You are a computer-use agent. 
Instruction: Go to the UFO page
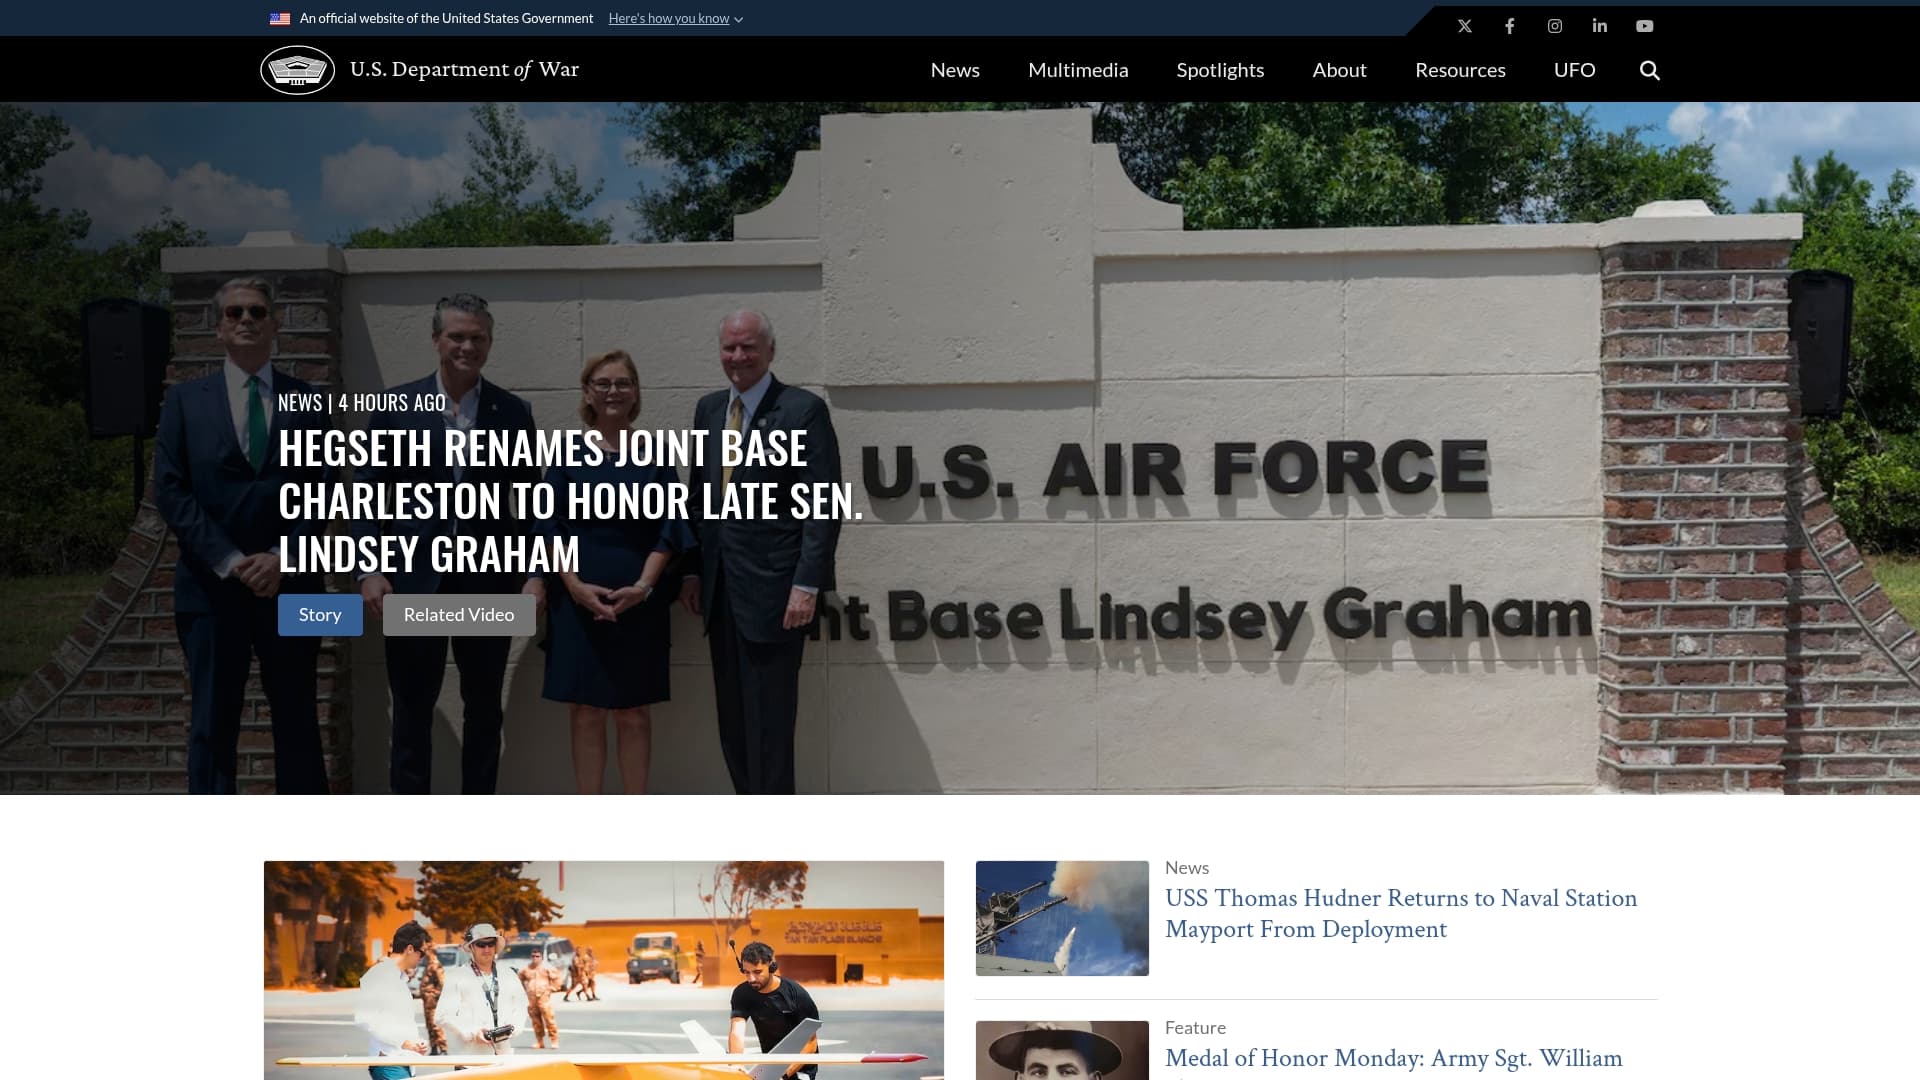click(x=1574, y=70)
